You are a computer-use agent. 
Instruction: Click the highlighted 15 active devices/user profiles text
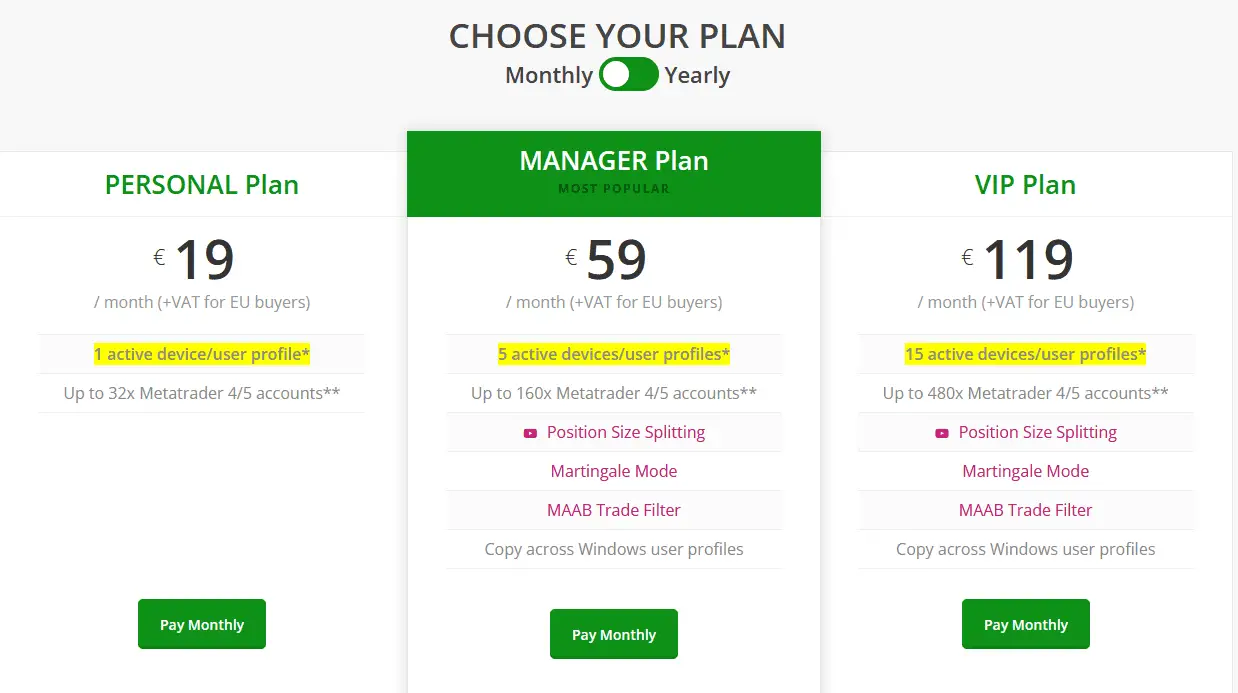point(1025,354)
